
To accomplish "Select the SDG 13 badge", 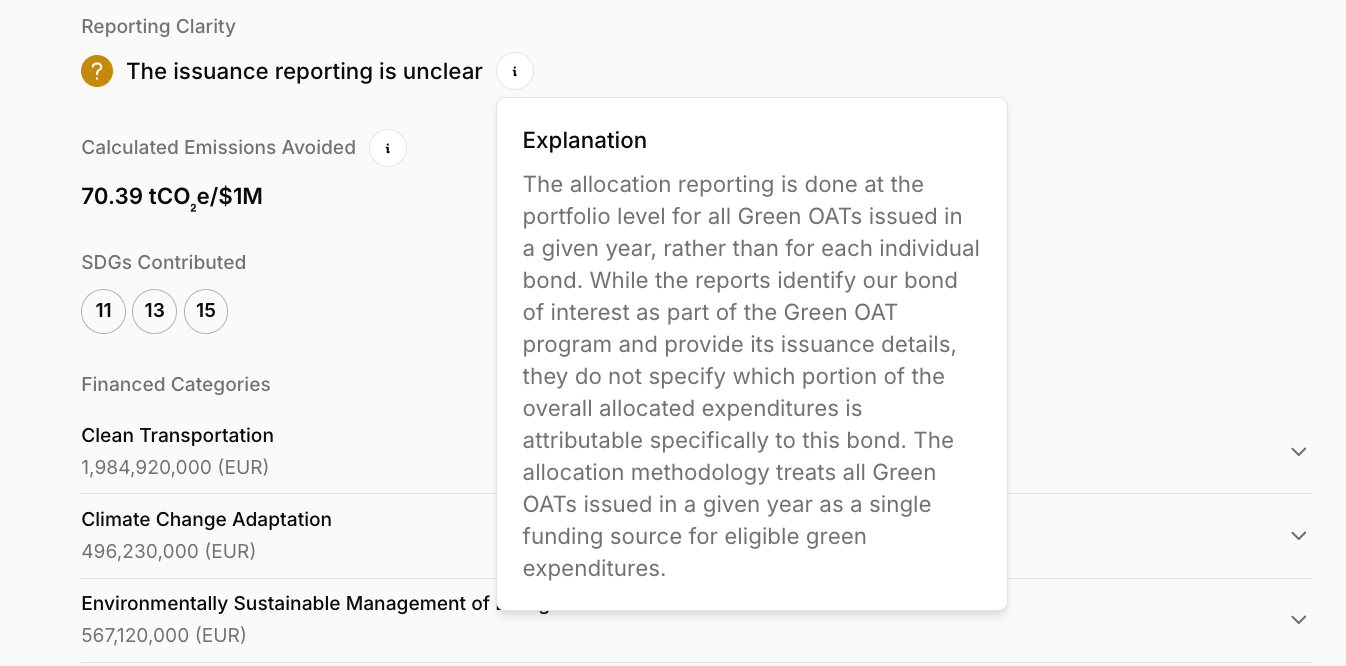I will 154,311.
